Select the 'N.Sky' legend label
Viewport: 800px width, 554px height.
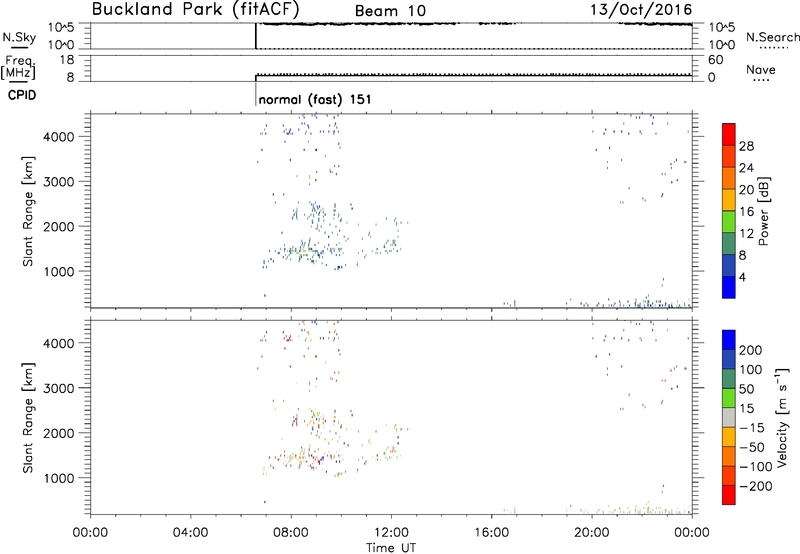coord(19,37)
